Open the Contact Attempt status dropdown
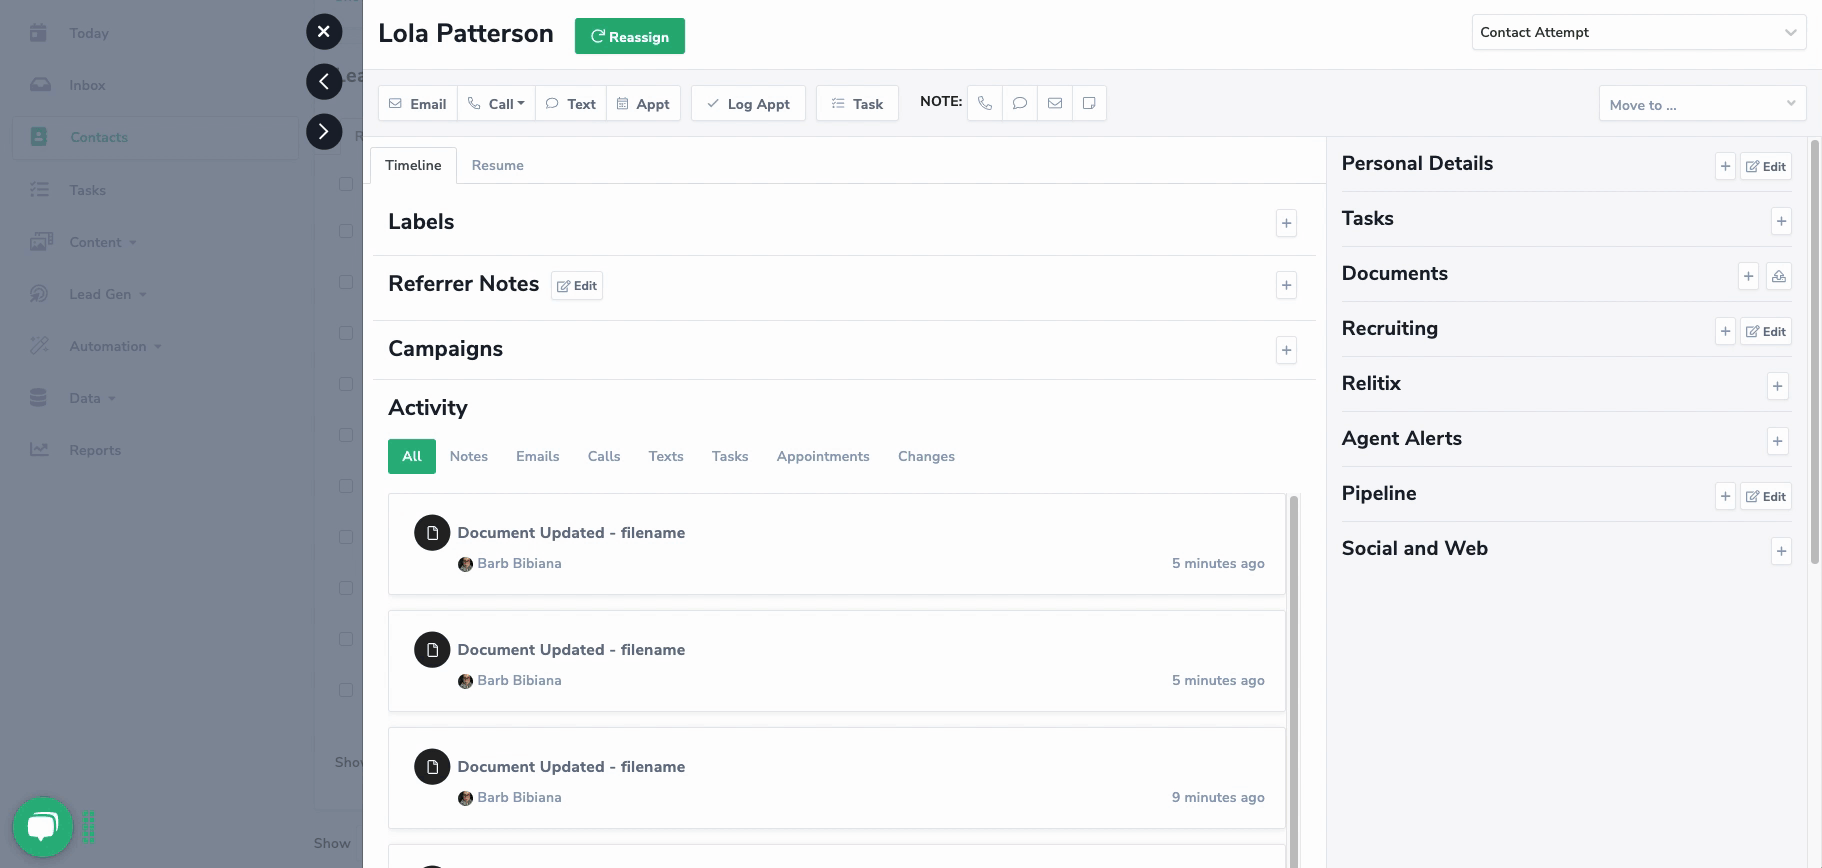The height and width of the screenshot is (868, 1822). [x=1638, y=32]
